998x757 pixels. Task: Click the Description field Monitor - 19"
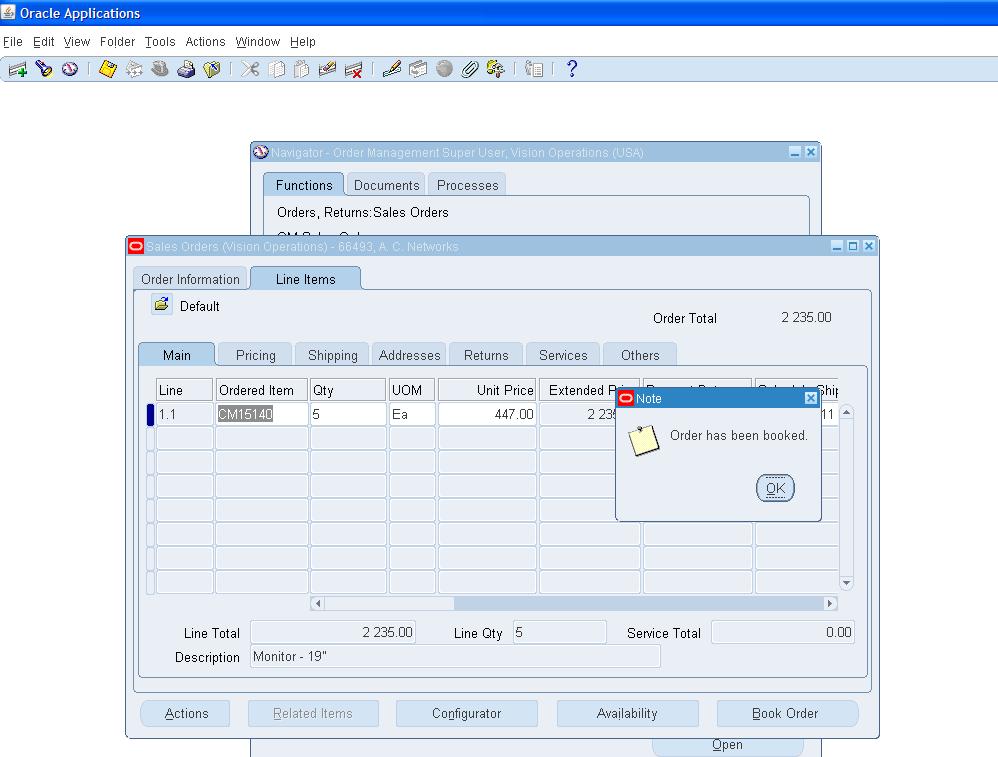click(x=456, y=656)
